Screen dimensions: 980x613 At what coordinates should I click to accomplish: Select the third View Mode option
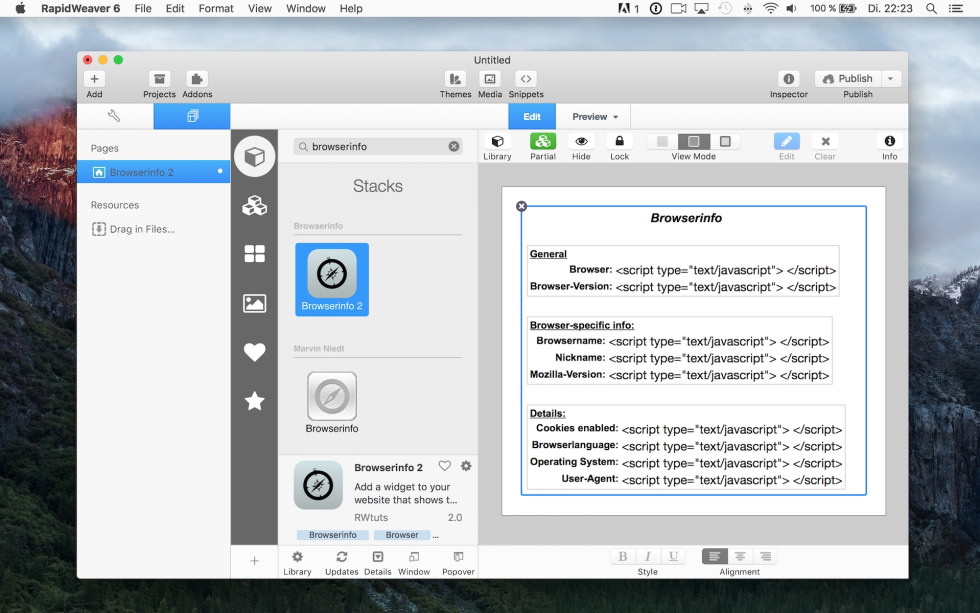(x=725, y=141)
